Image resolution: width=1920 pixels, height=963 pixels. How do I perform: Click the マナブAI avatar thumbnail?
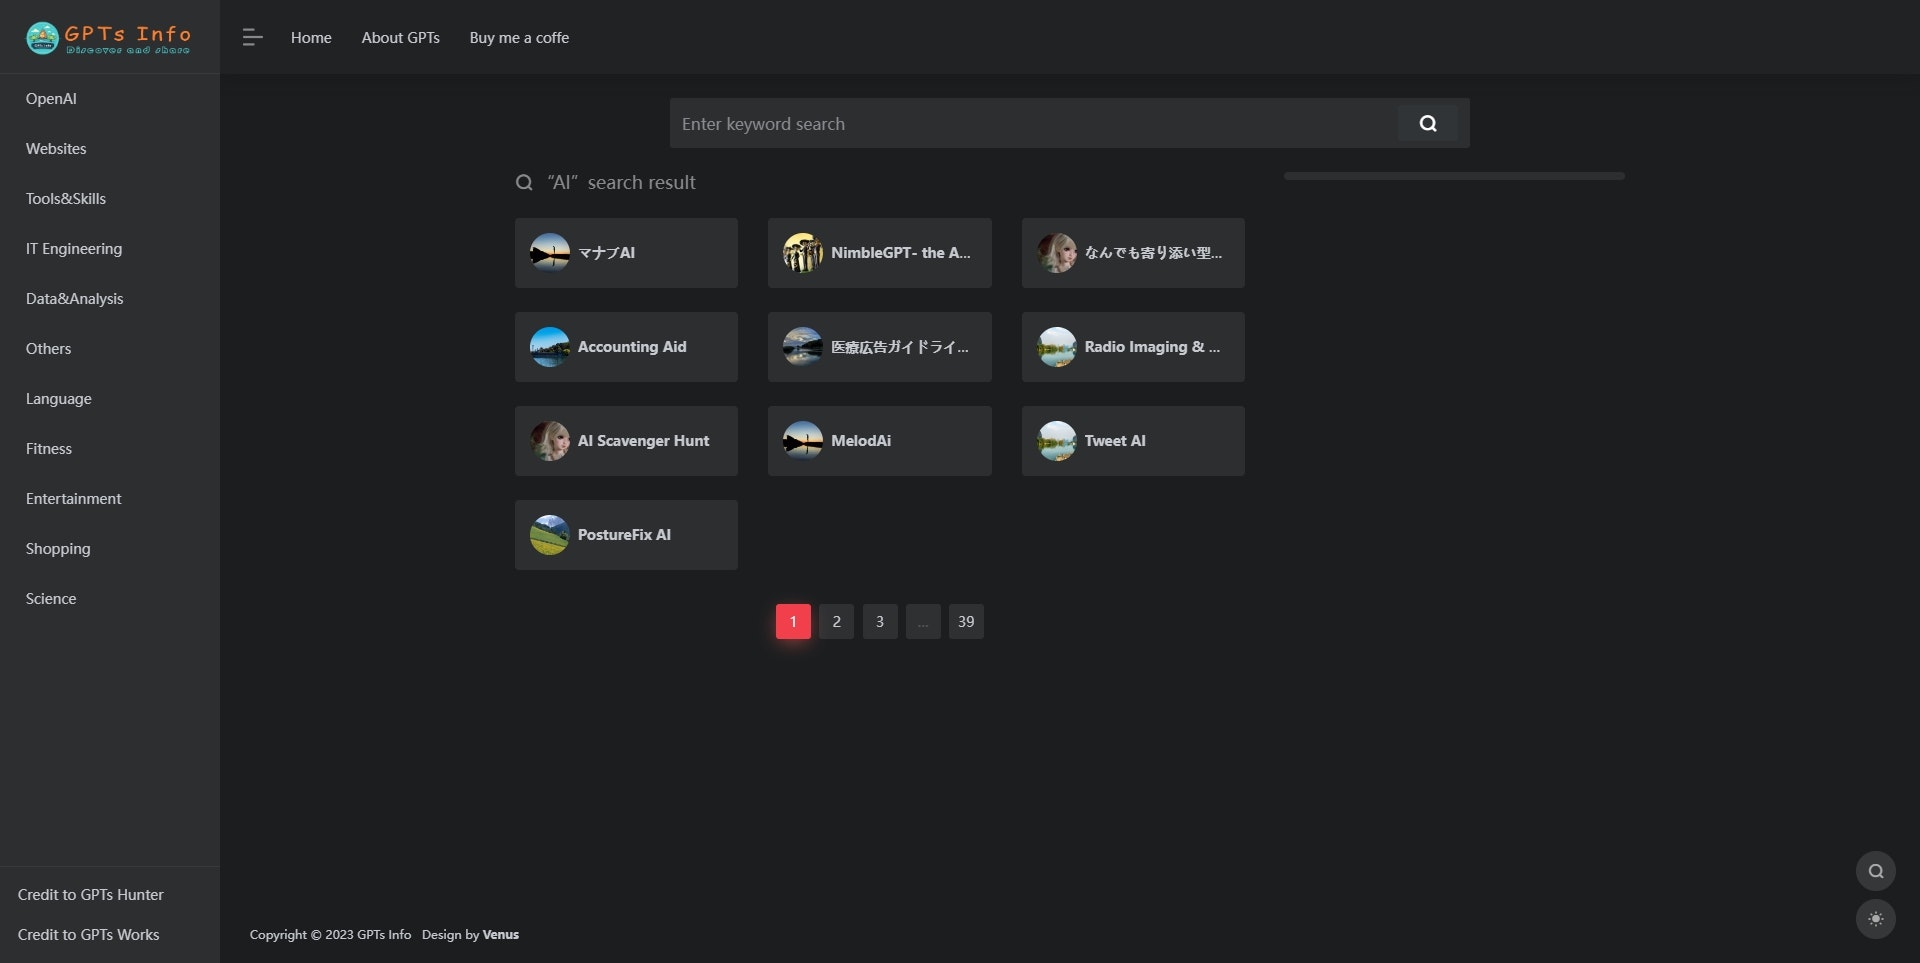tap(550, 253)
